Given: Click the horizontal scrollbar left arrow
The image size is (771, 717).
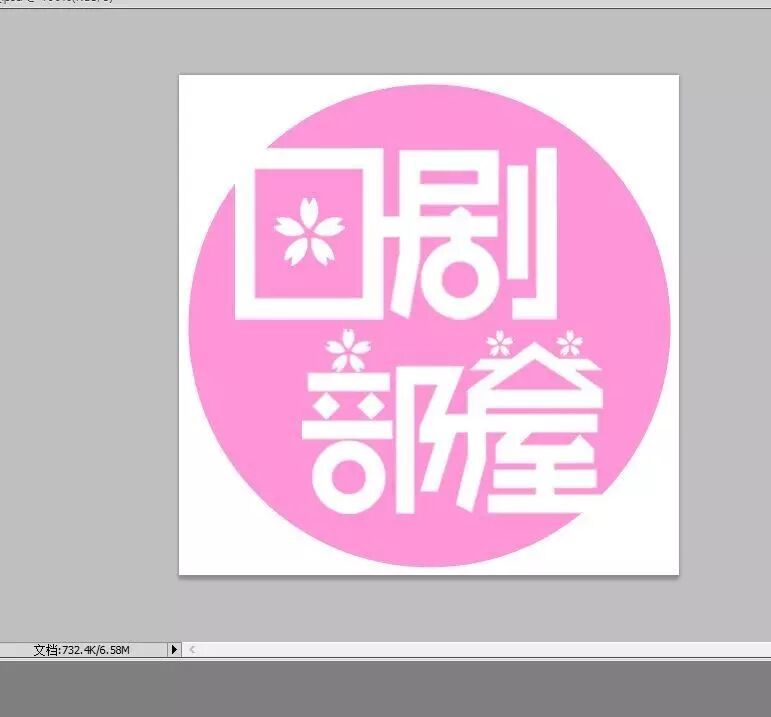Looking at the screenshot, I should click(192, 650).
